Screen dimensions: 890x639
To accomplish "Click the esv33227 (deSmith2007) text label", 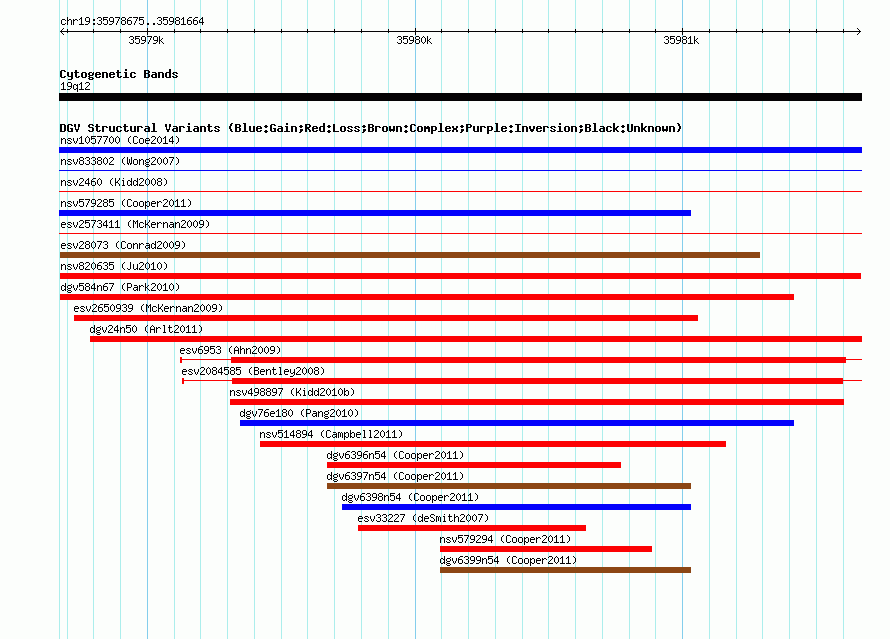I will (x=423, y=518).
